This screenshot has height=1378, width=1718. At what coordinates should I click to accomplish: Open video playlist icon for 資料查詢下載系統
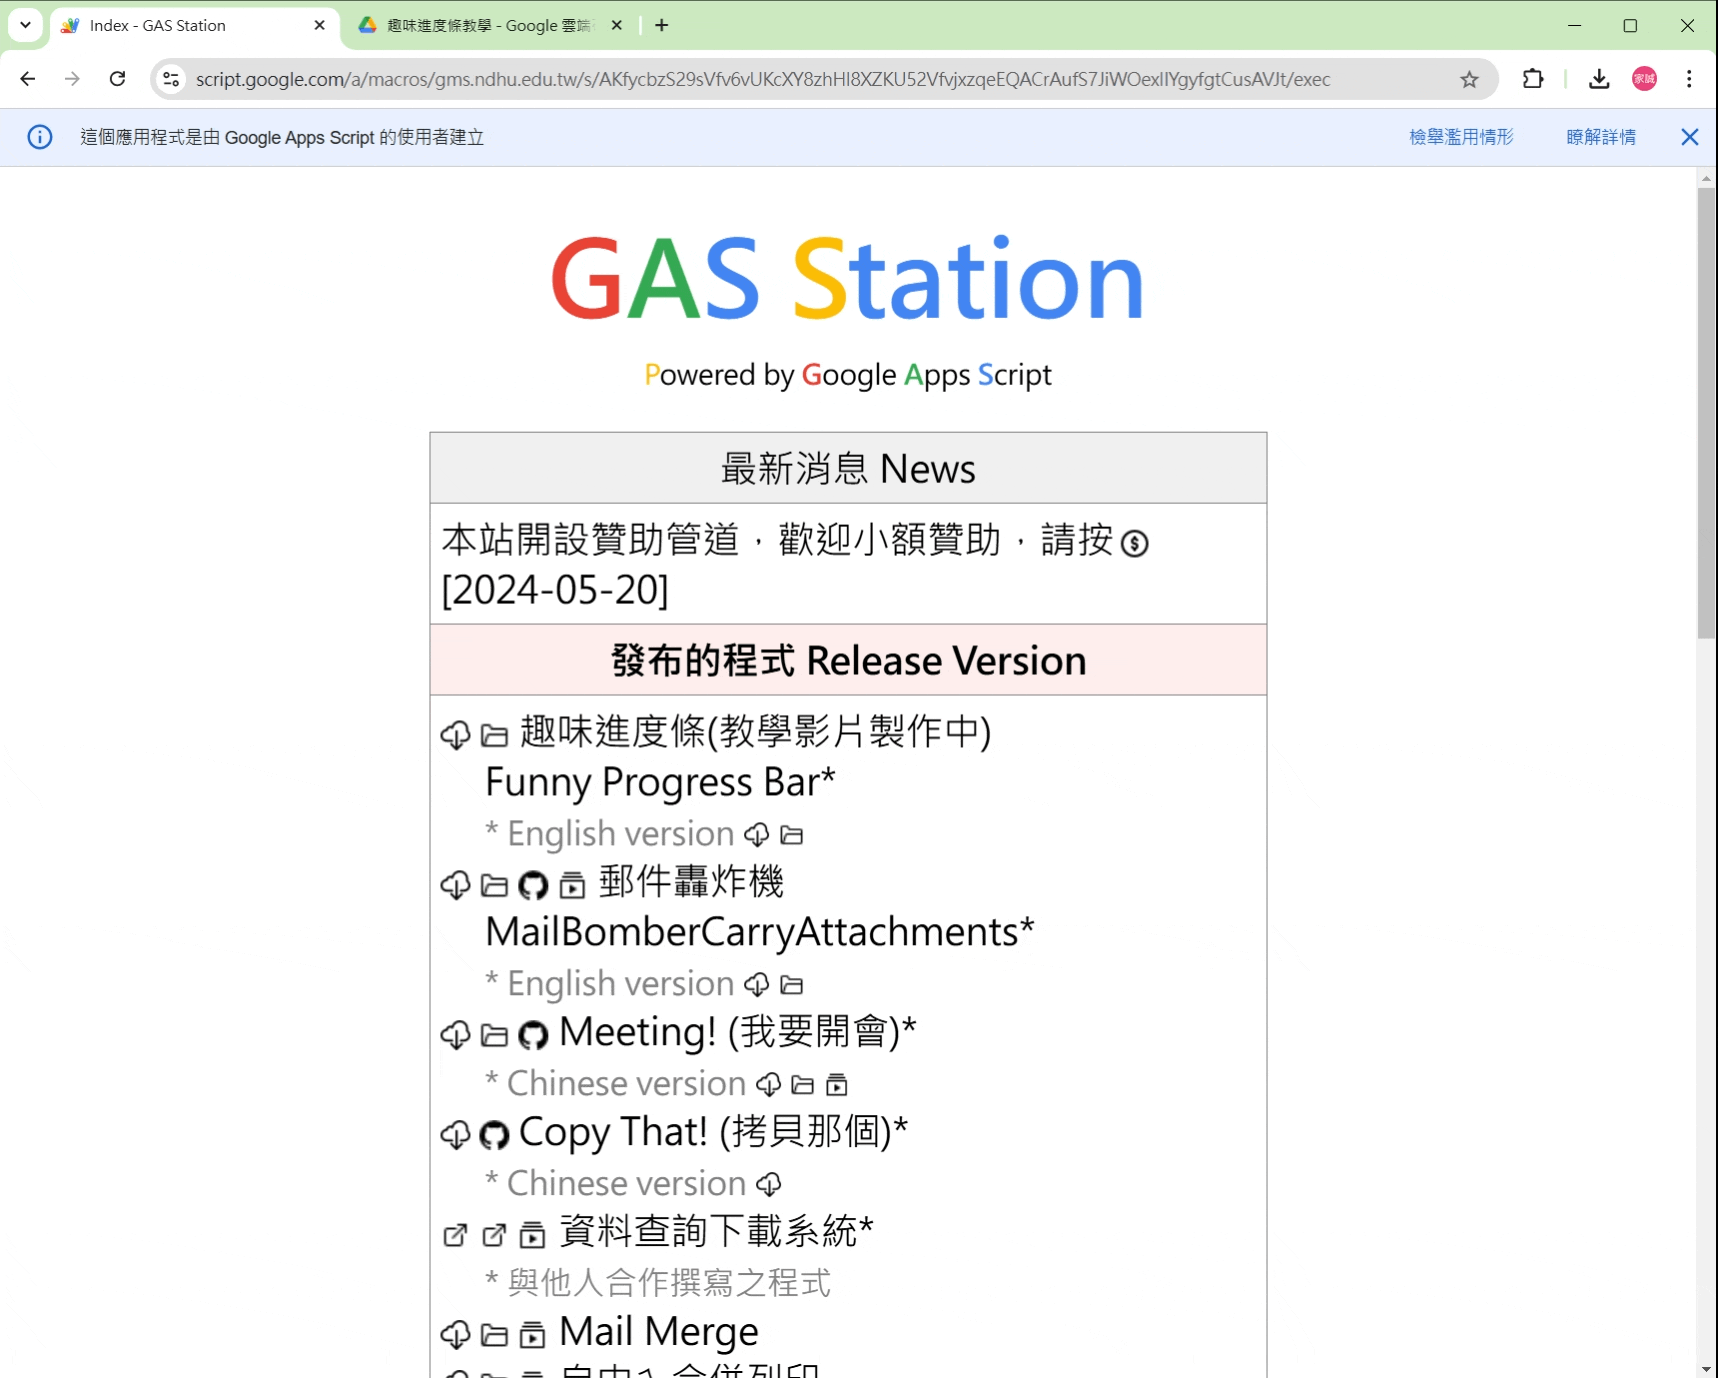coord(533,1235)
